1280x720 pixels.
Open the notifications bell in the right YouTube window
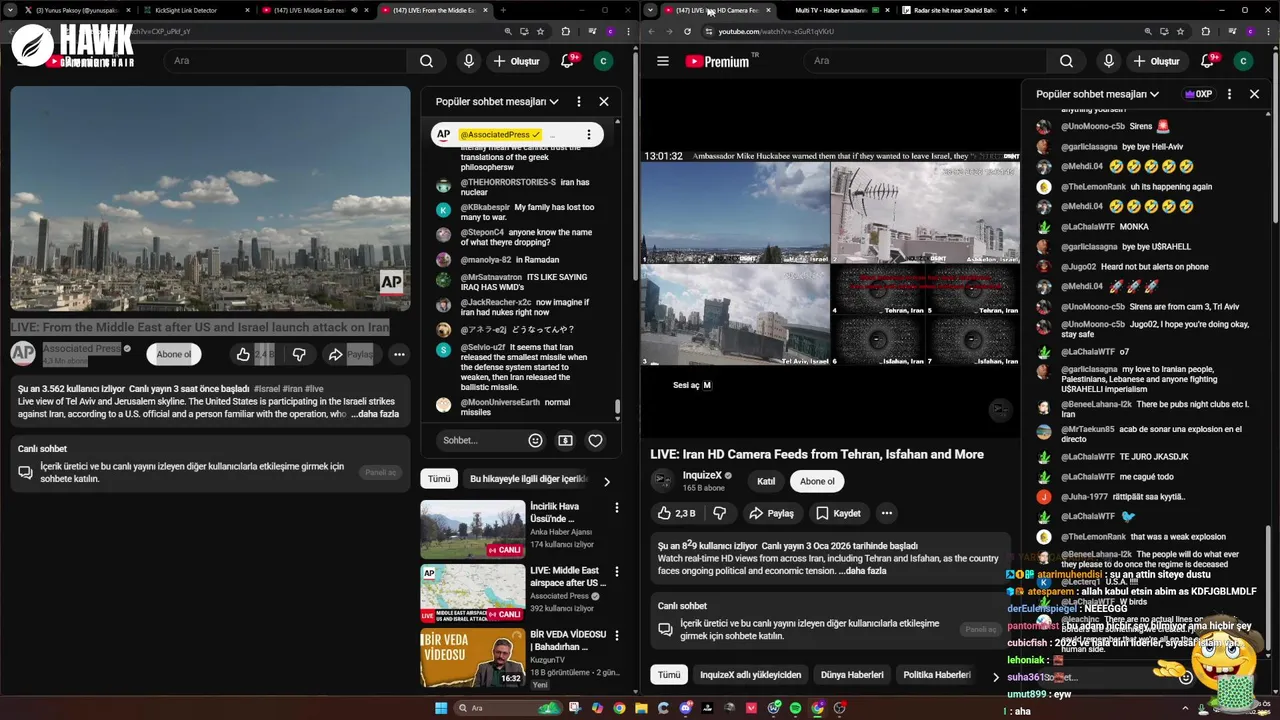(x=1207, y=61)
